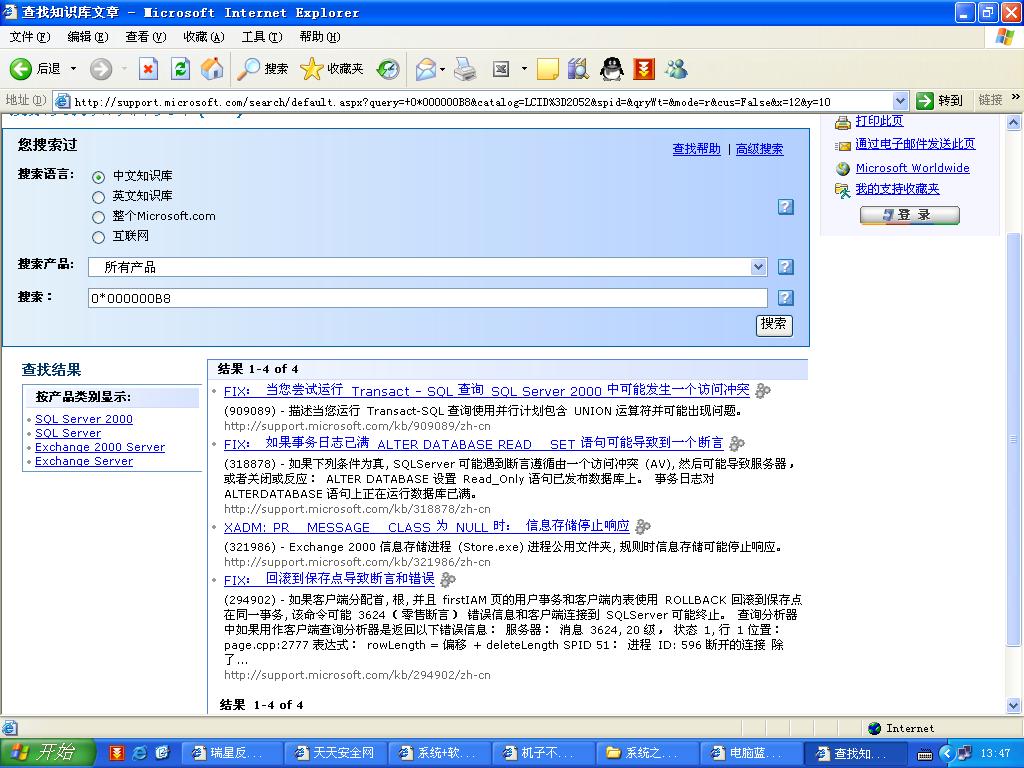Click the search query text field
This screenshot has width=1024, height=768.
(427, 298)
